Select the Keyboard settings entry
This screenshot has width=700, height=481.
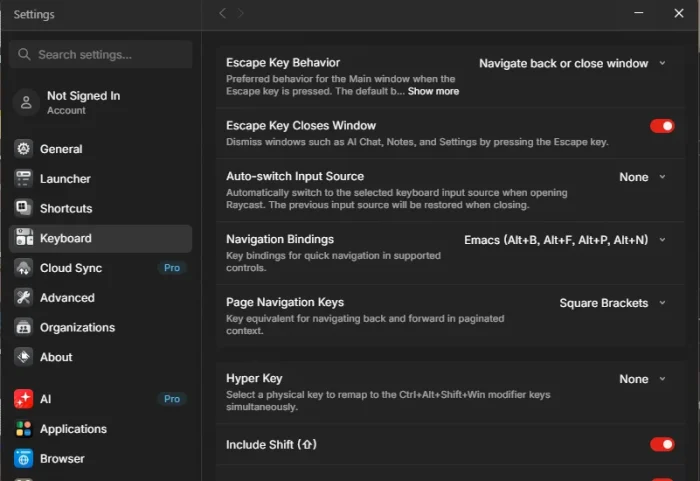[100, 238]
